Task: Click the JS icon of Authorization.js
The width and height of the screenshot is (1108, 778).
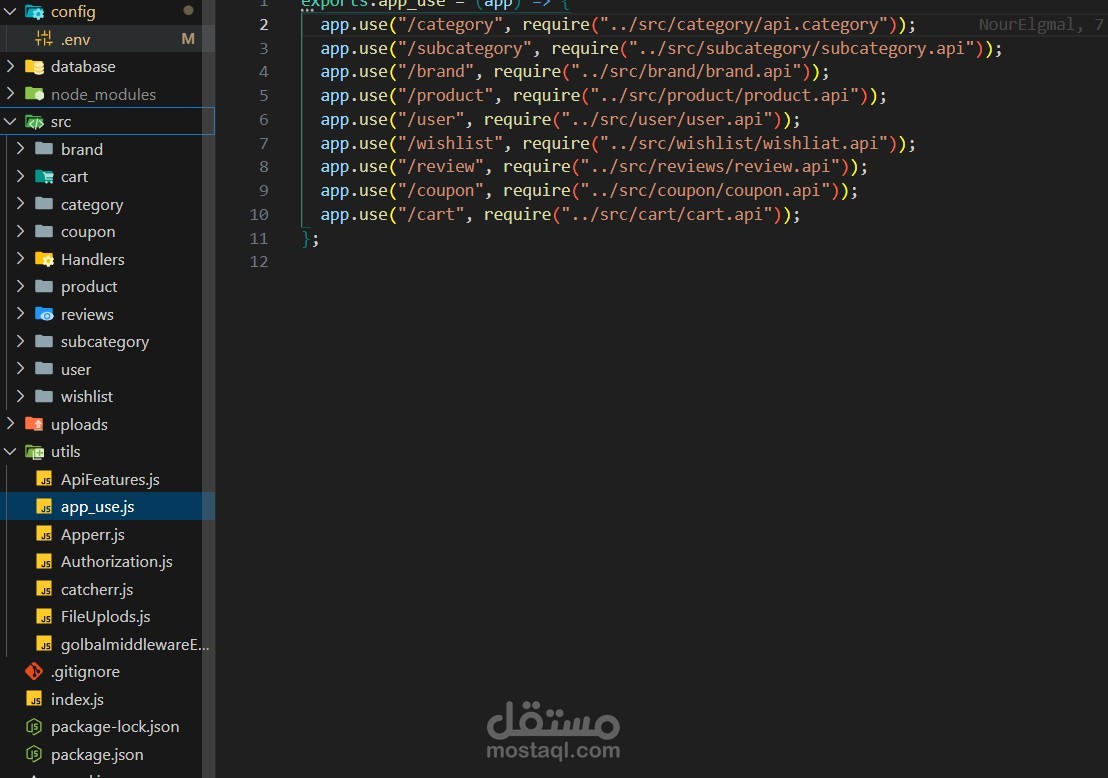Action: tap(44, 562)
